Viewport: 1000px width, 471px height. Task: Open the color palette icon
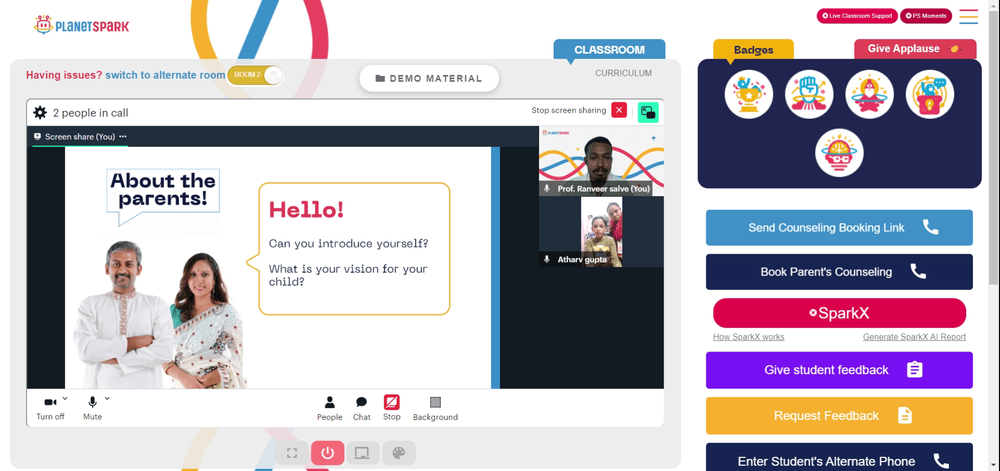click(x=399, y=453)
